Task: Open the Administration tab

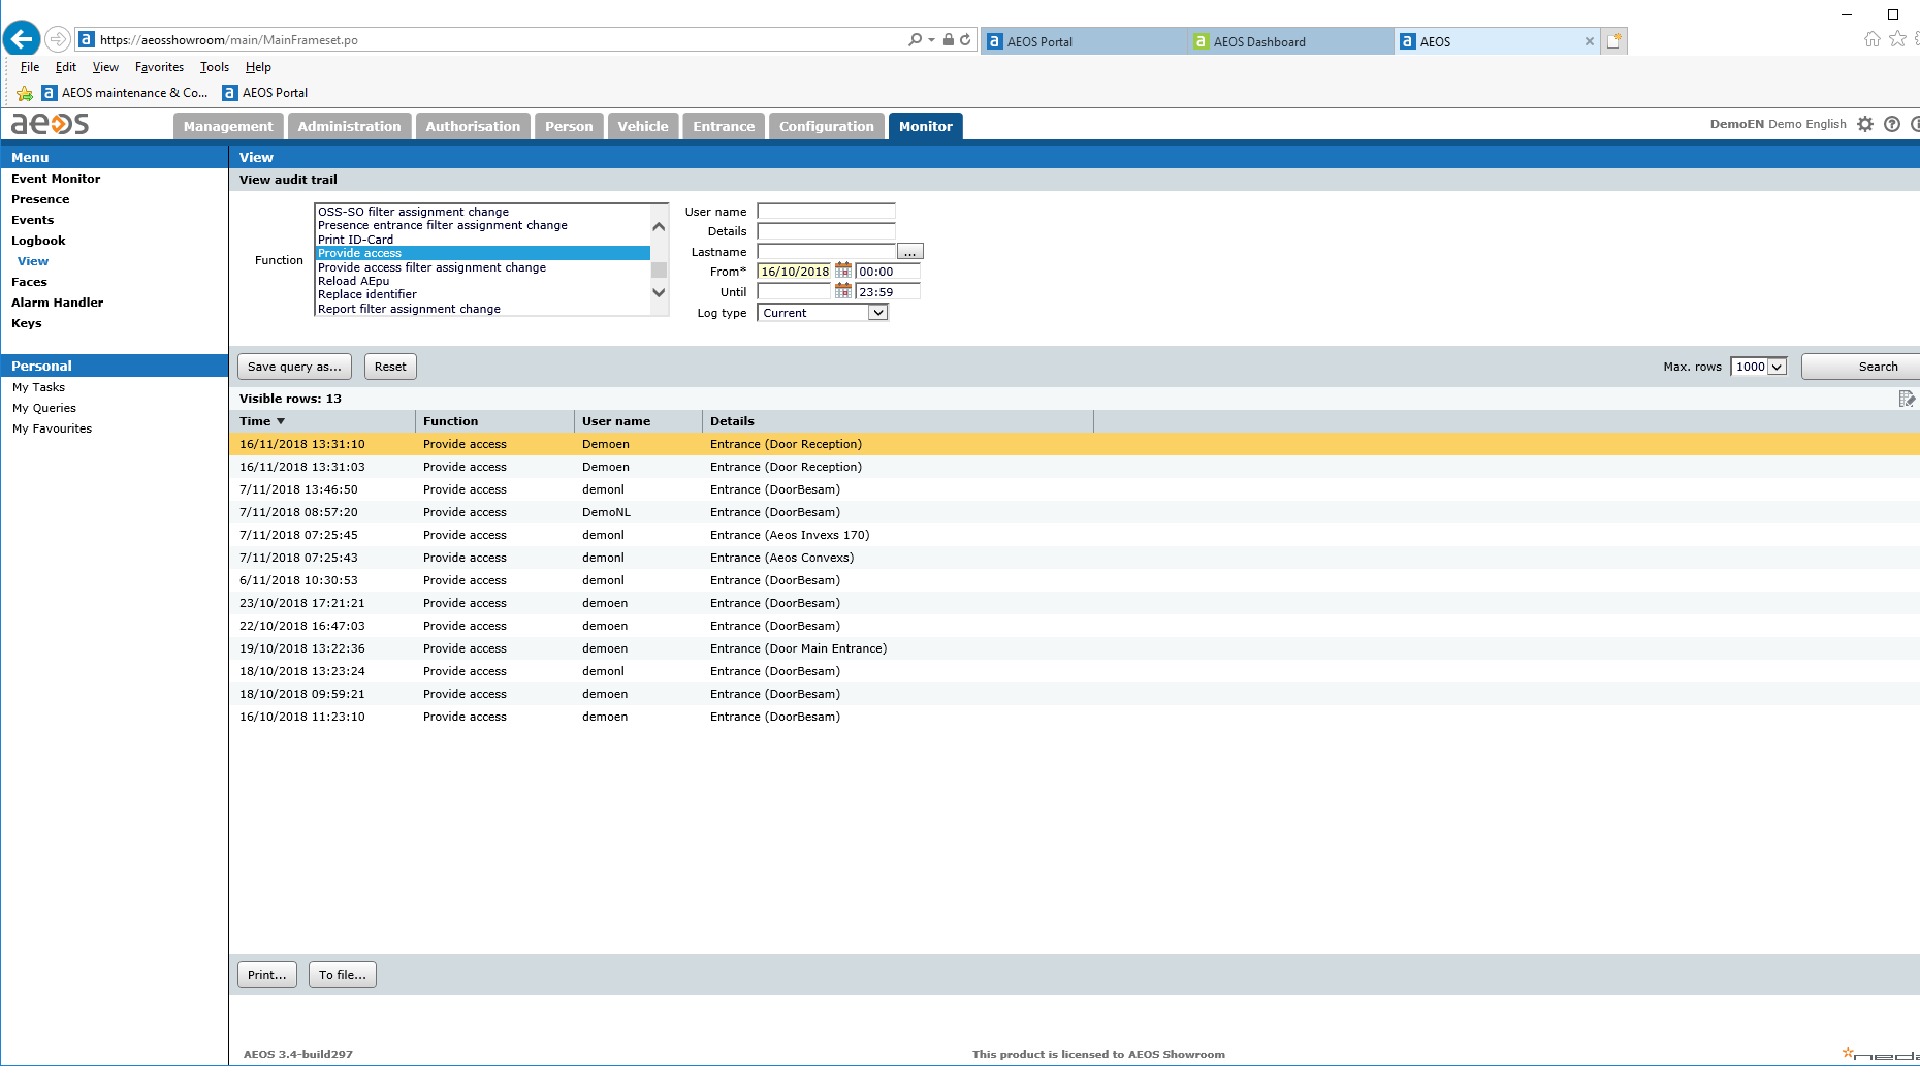Action: point(349,126)
